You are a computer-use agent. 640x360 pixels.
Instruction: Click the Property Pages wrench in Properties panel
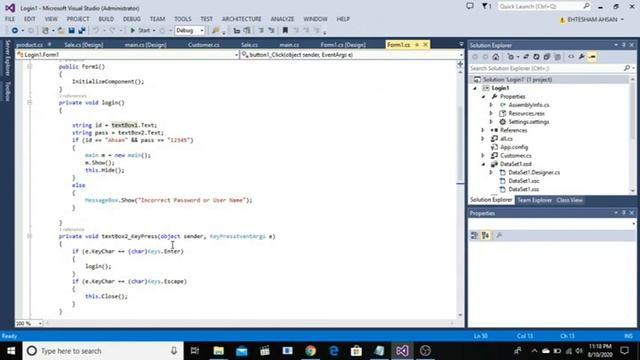pos(499,236)
